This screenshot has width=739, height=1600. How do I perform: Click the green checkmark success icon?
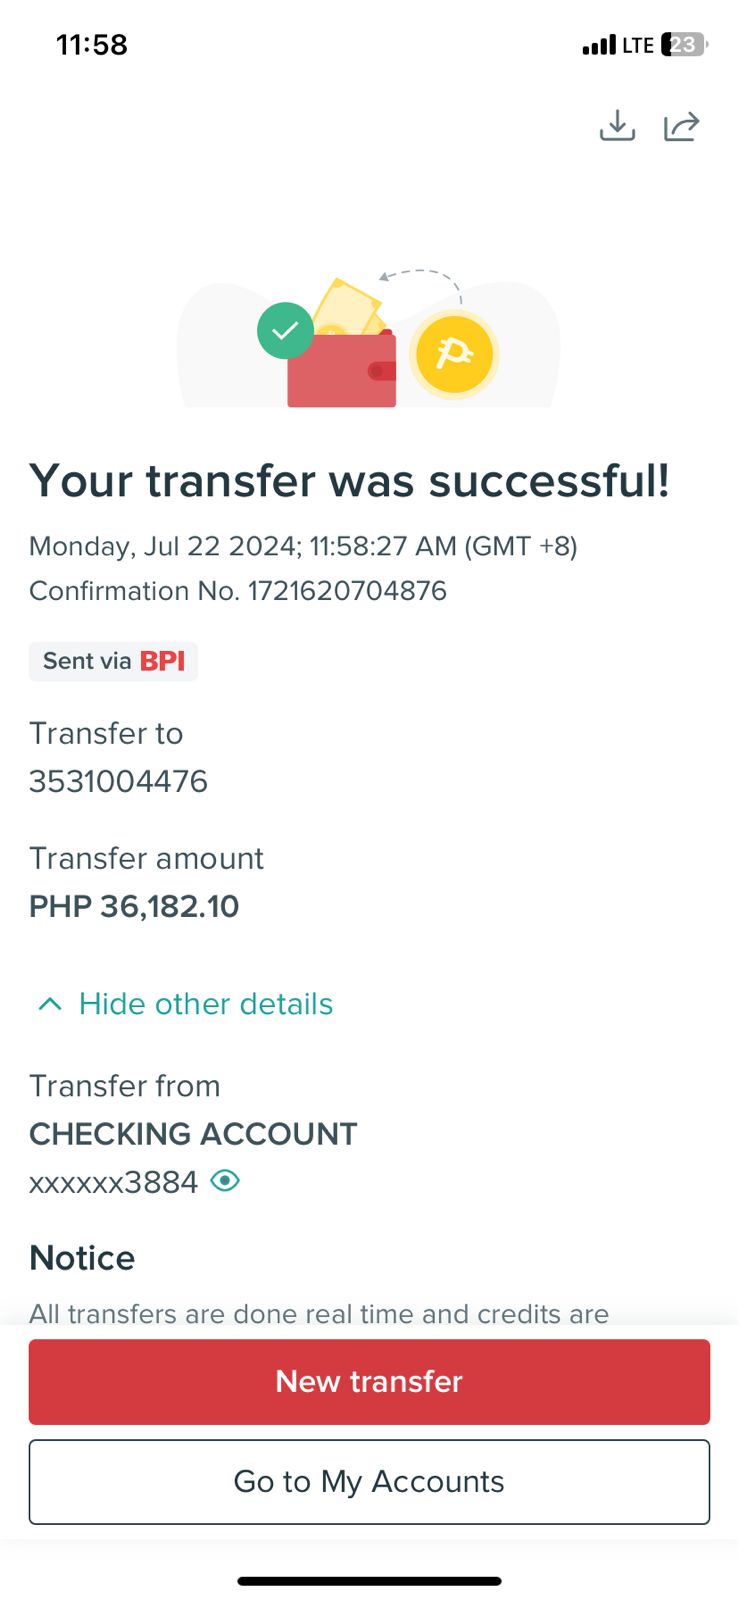coord(285,330)
